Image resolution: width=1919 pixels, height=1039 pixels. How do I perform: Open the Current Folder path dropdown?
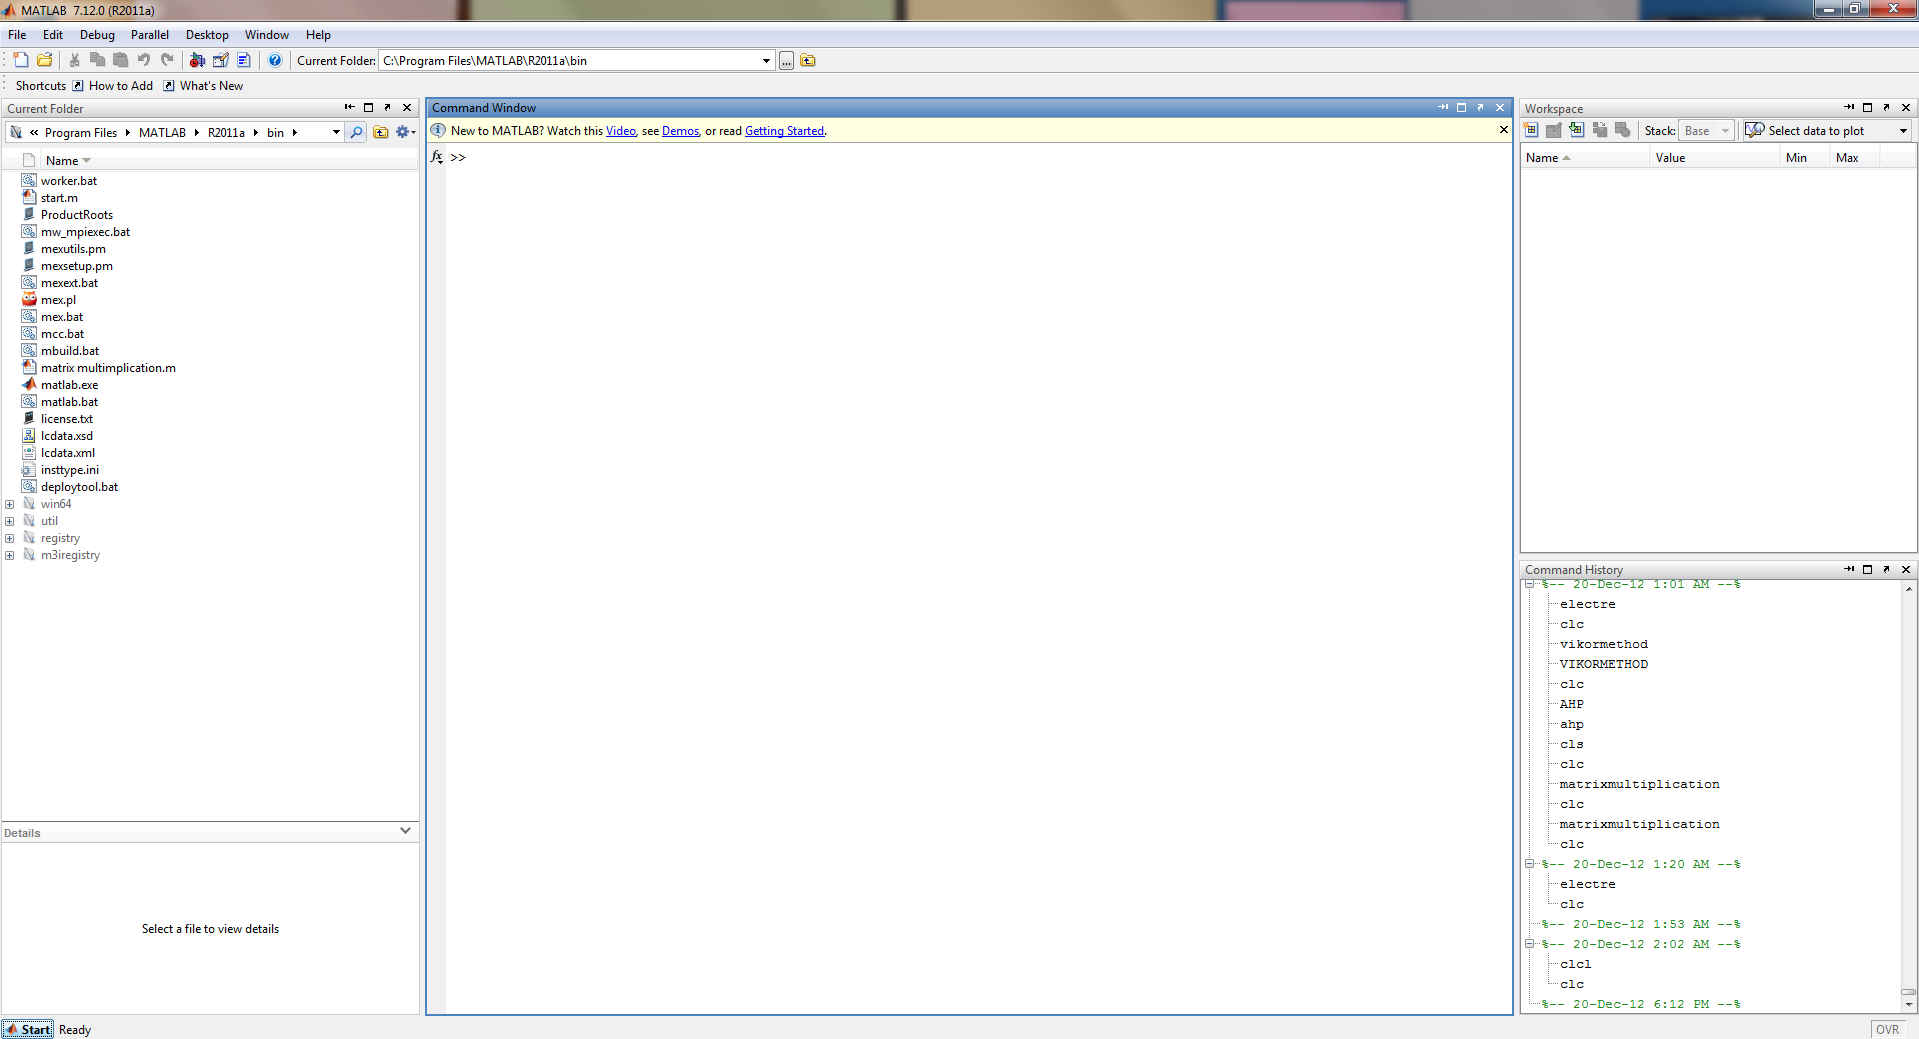click(766, 61)
